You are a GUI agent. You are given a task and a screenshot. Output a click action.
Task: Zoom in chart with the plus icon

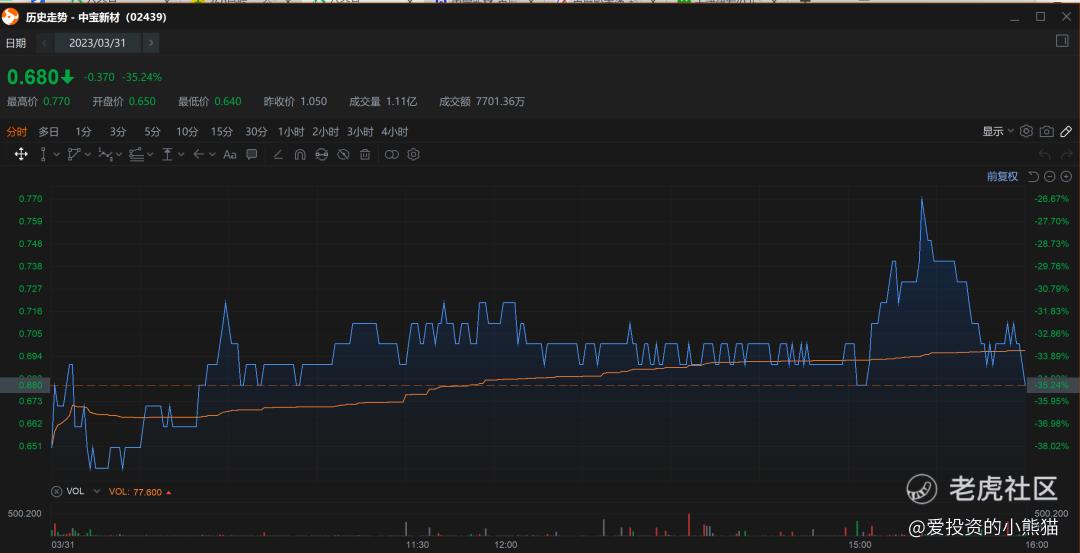click(x=1066, y=176)
